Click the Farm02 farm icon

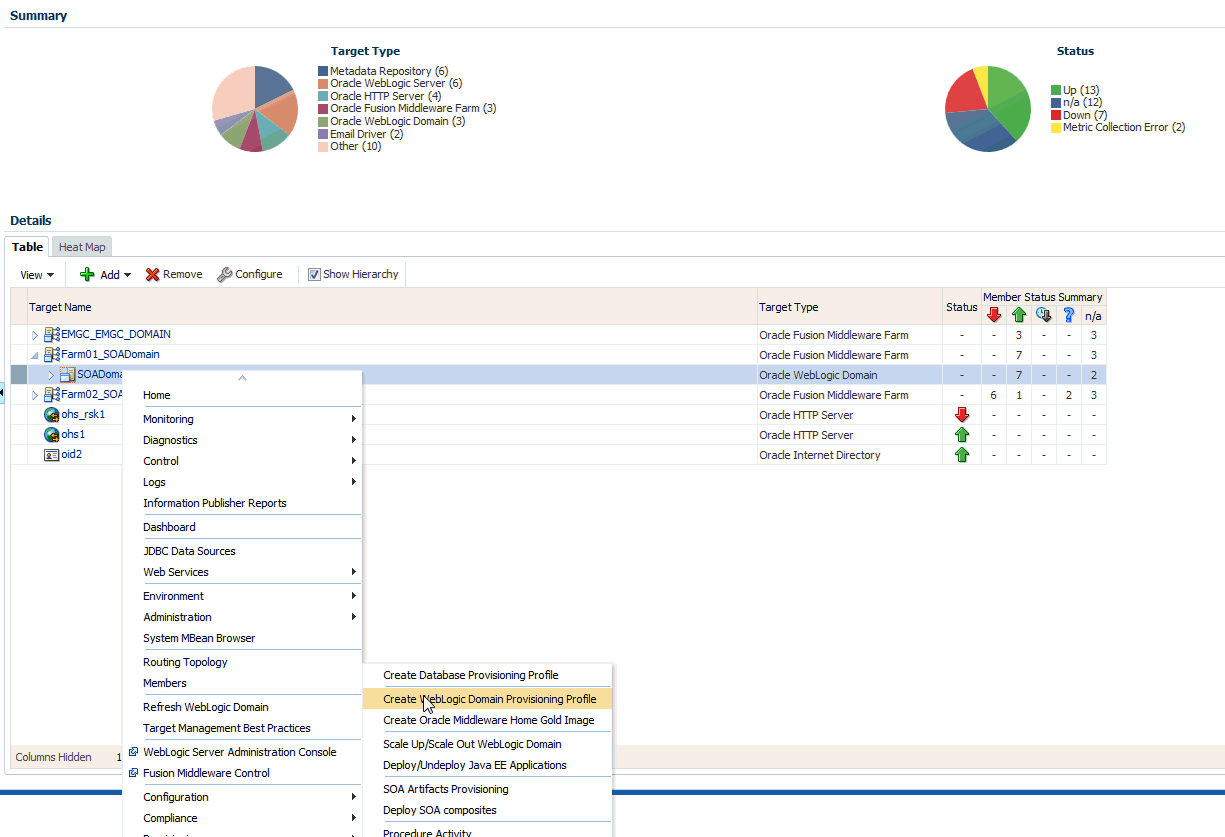[52, 395]
